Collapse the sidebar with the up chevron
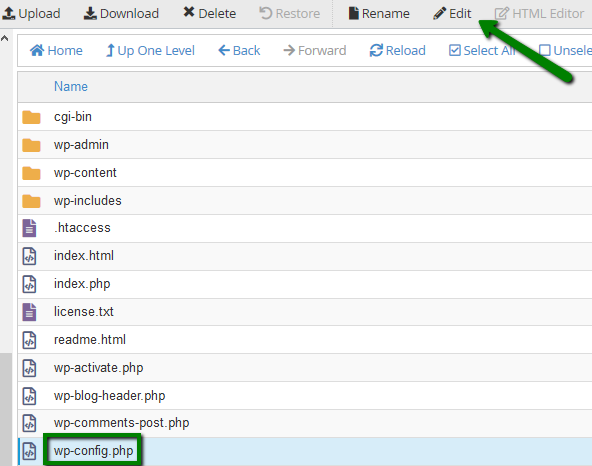 (x=5, y=38)
